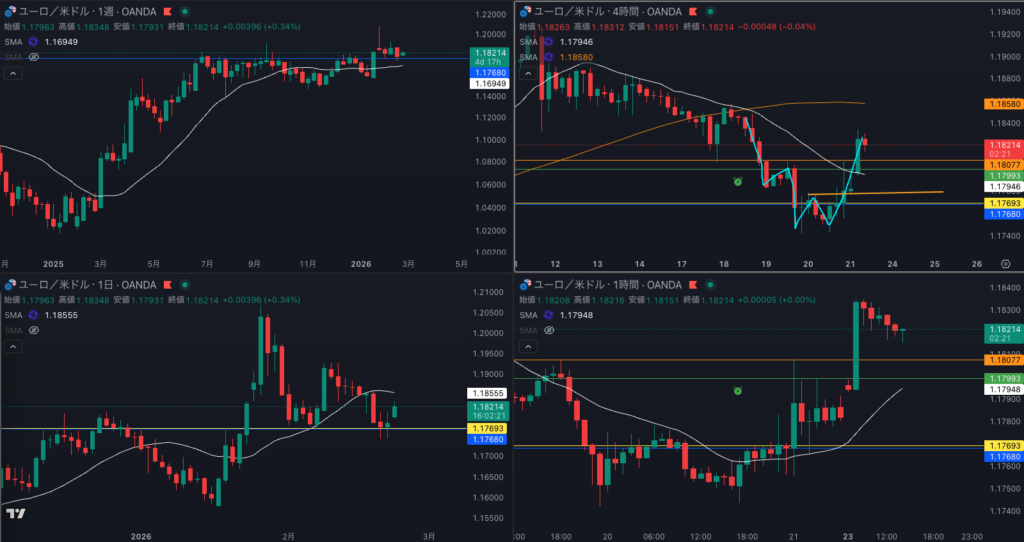Click the SMA 1.16949 loading icon, weekly chart
This screenshot has width=1024, height=542.
coord(33,42)
